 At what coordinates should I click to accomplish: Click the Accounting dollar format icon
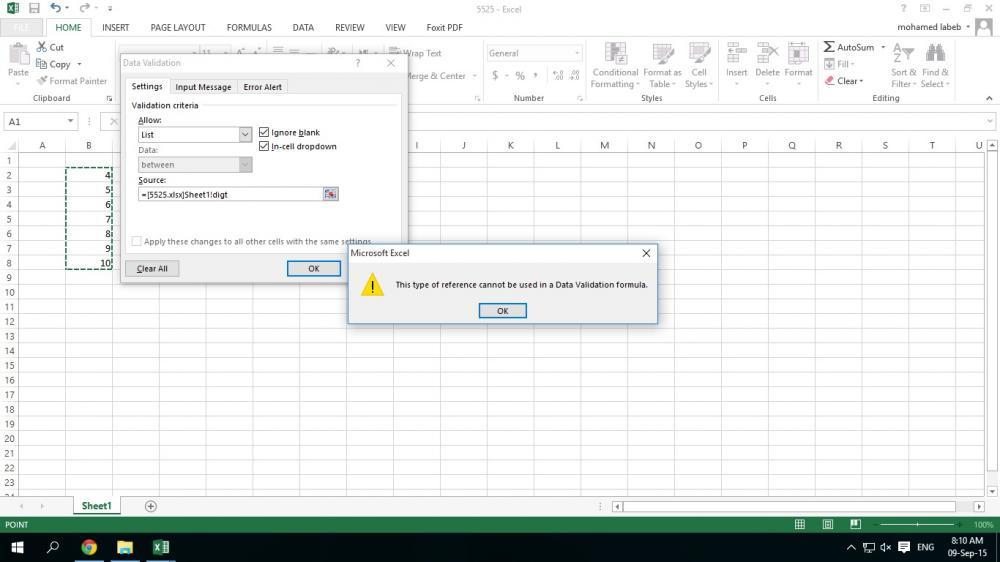pyautogui.click(x=495, y=75)
